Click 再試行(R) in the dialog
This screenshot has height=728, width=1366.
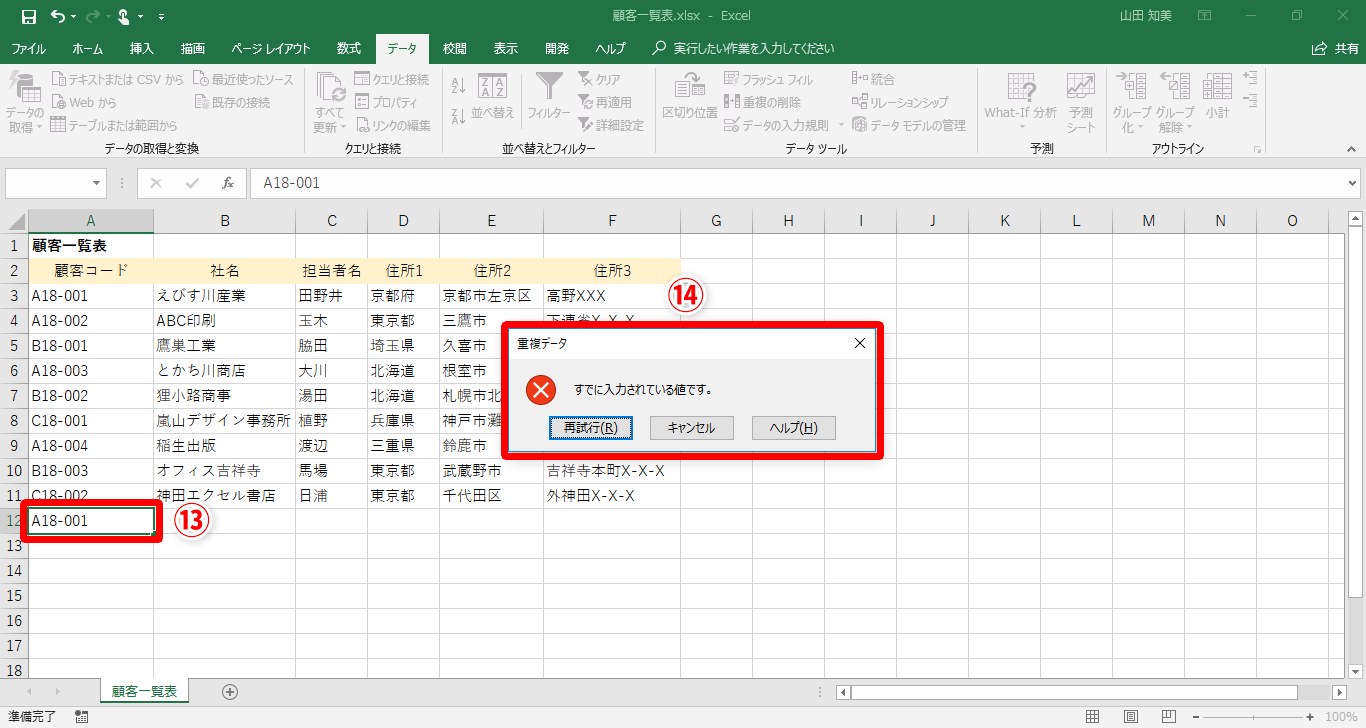590,428
